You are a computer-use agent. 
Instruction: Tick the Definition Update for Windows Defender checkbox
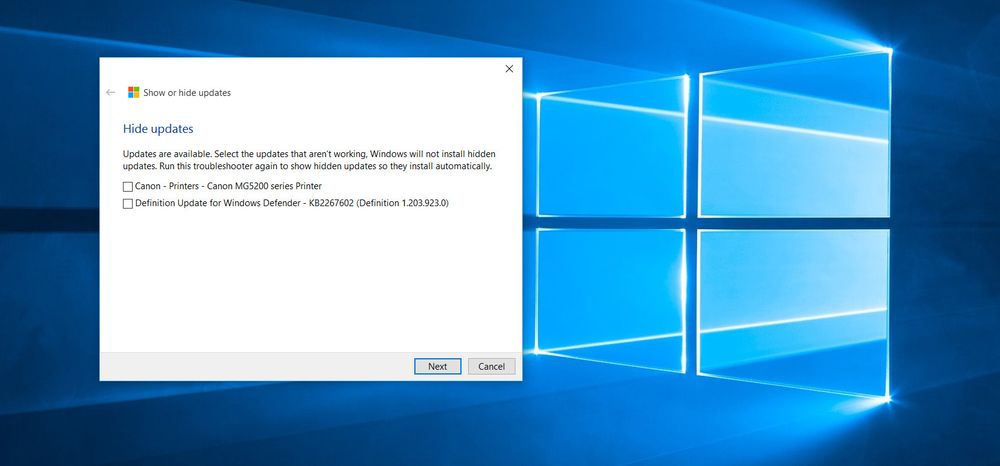[x=128, y=204]
